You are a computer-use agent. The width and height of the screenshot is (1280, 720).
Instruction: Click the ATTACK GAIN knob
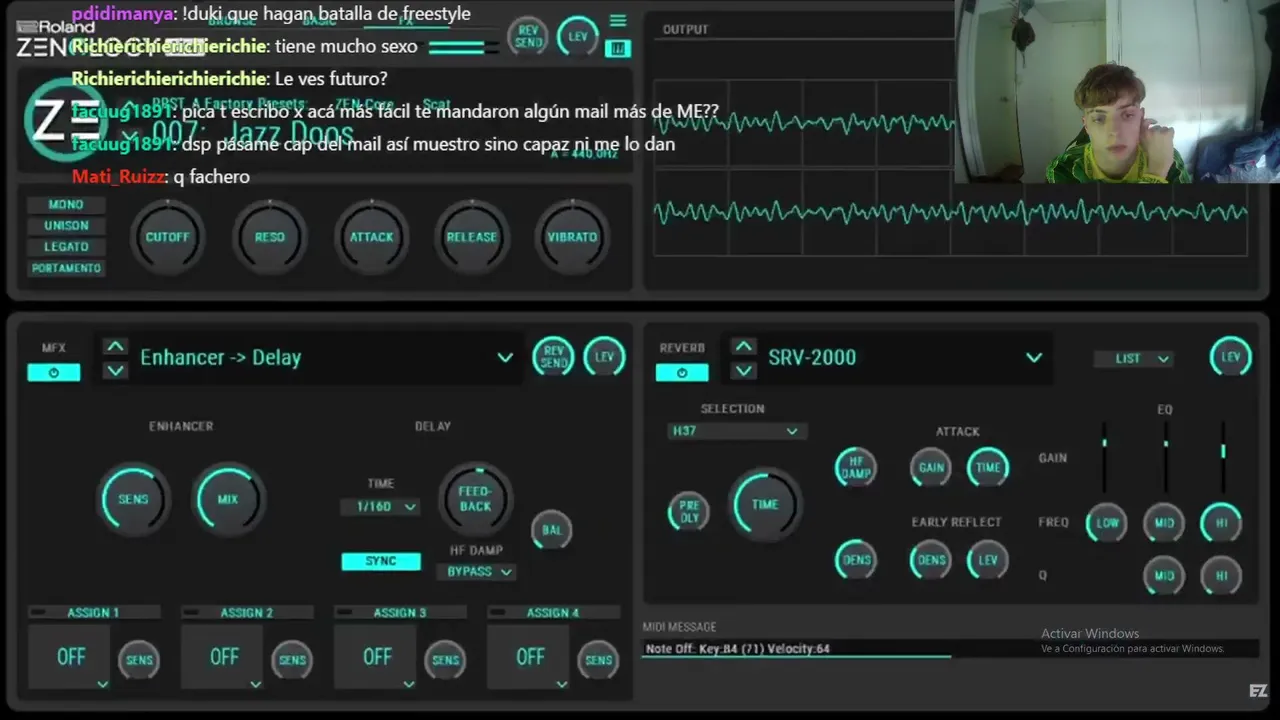pyautogui.click(x=931, y=467)
